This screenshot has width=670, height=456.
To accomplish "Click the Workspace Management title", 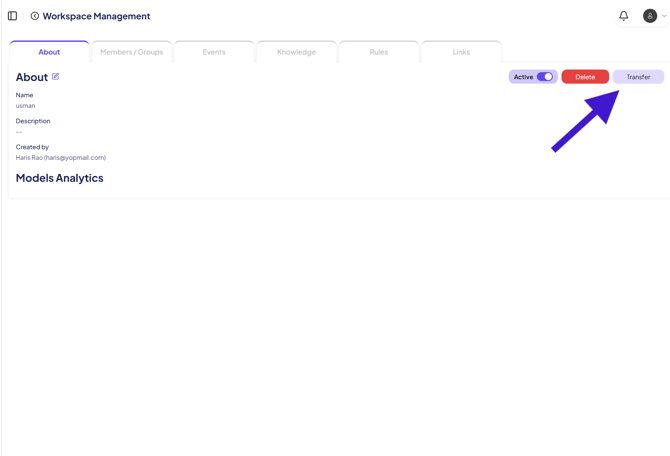I will coord(96,16).
